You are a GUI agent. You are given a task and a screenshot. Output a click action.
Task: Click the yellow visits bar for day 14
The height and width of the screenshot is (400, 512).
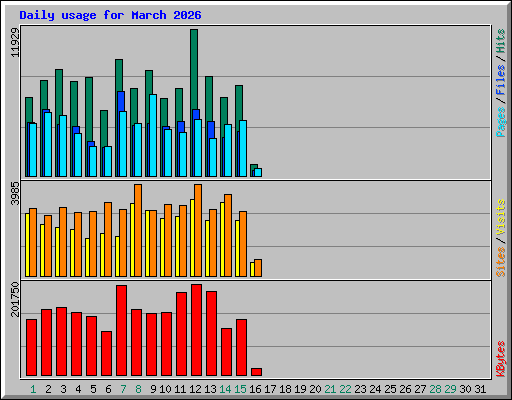tap(222, 239)
